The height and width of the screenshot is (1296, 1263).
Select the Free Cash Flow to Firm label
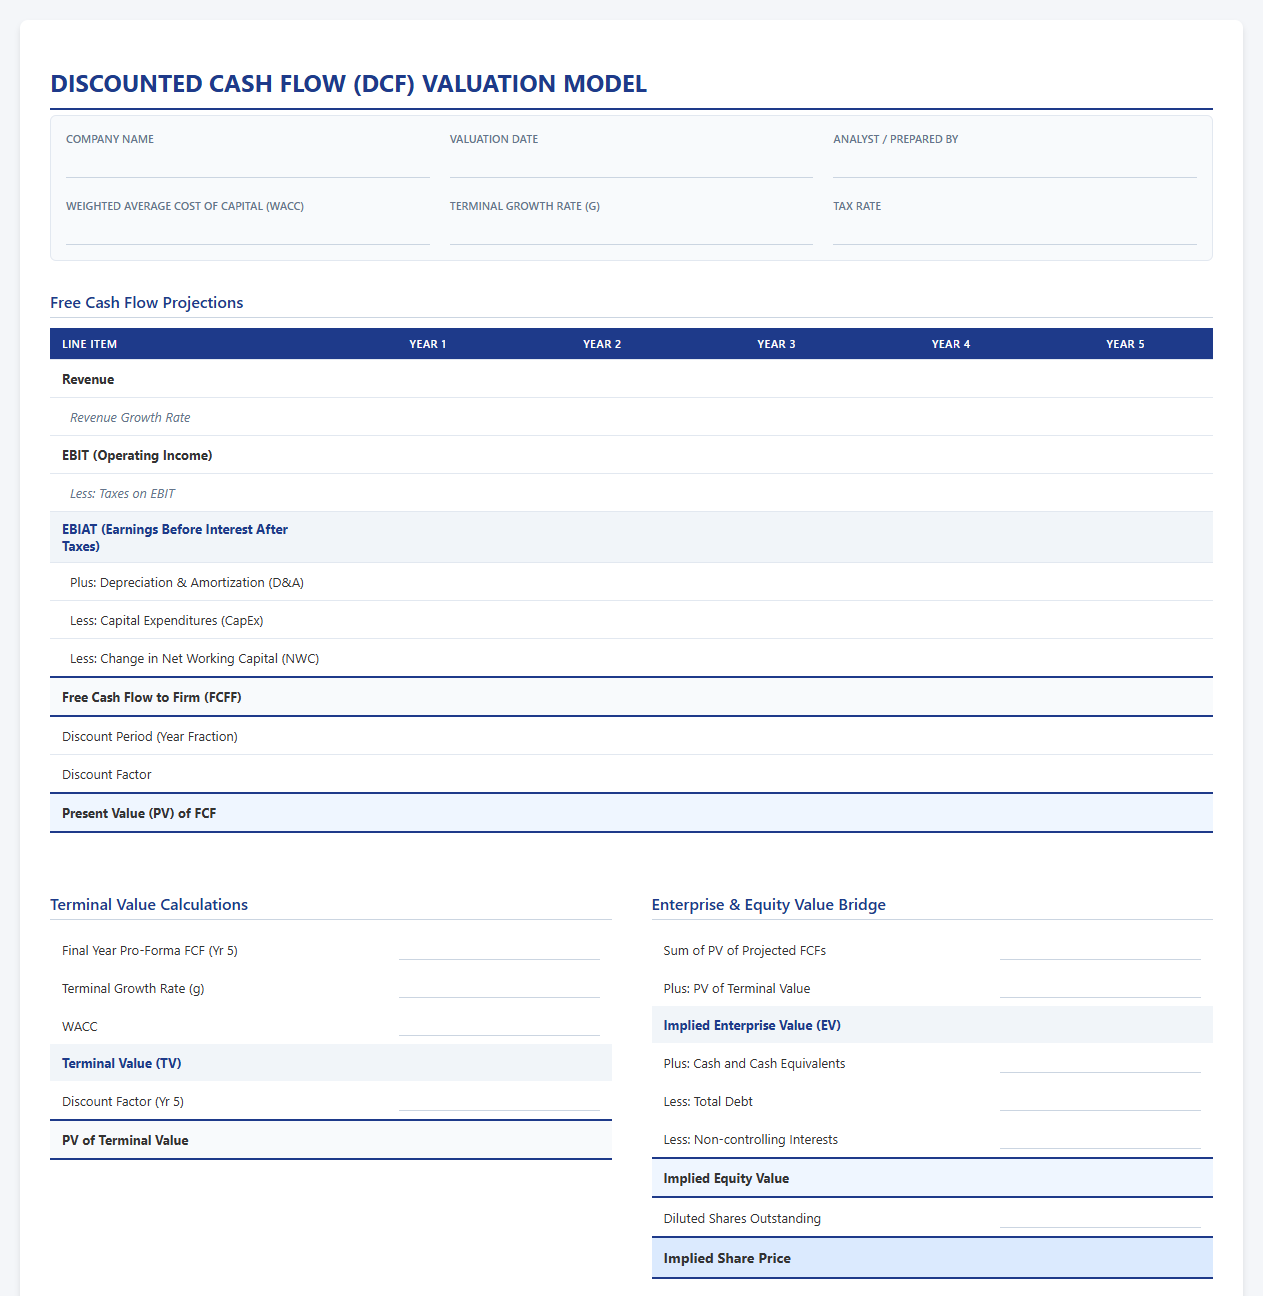pyautogui.click(x=152, y=697)
